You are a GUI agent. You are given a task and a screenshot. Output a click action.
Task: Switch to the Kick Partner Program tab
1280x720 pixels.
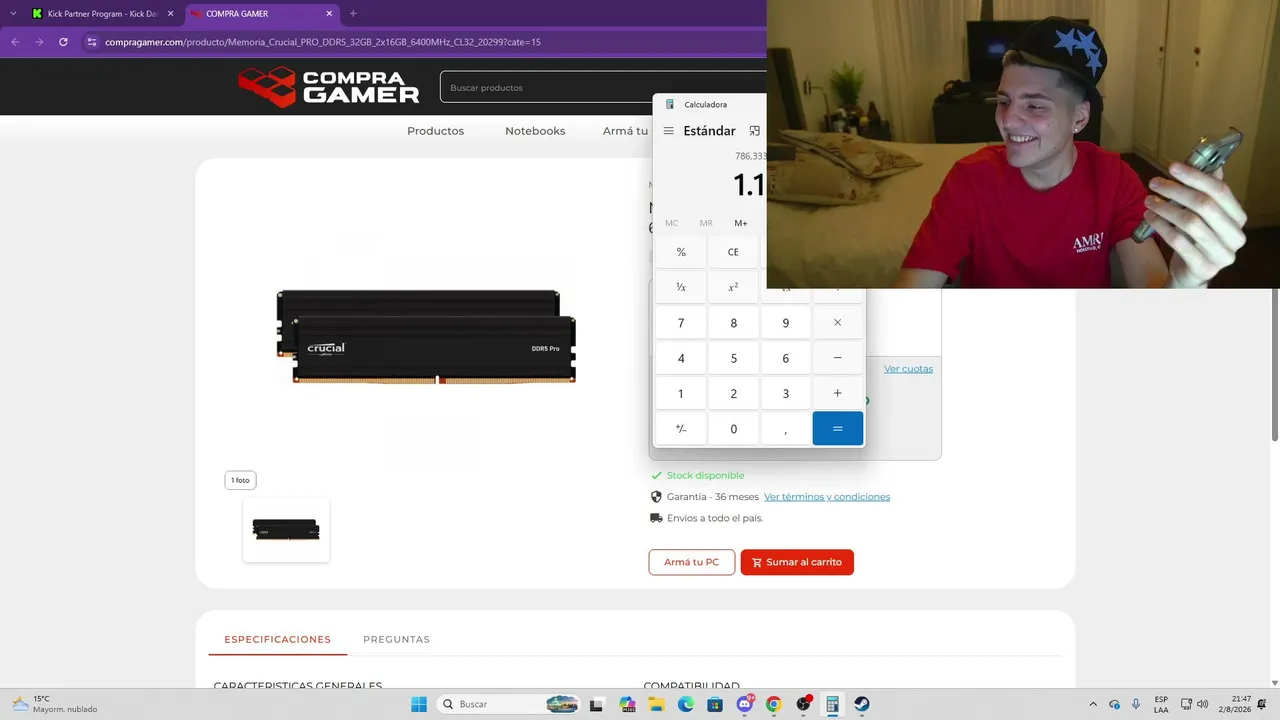tap(103, 14)
